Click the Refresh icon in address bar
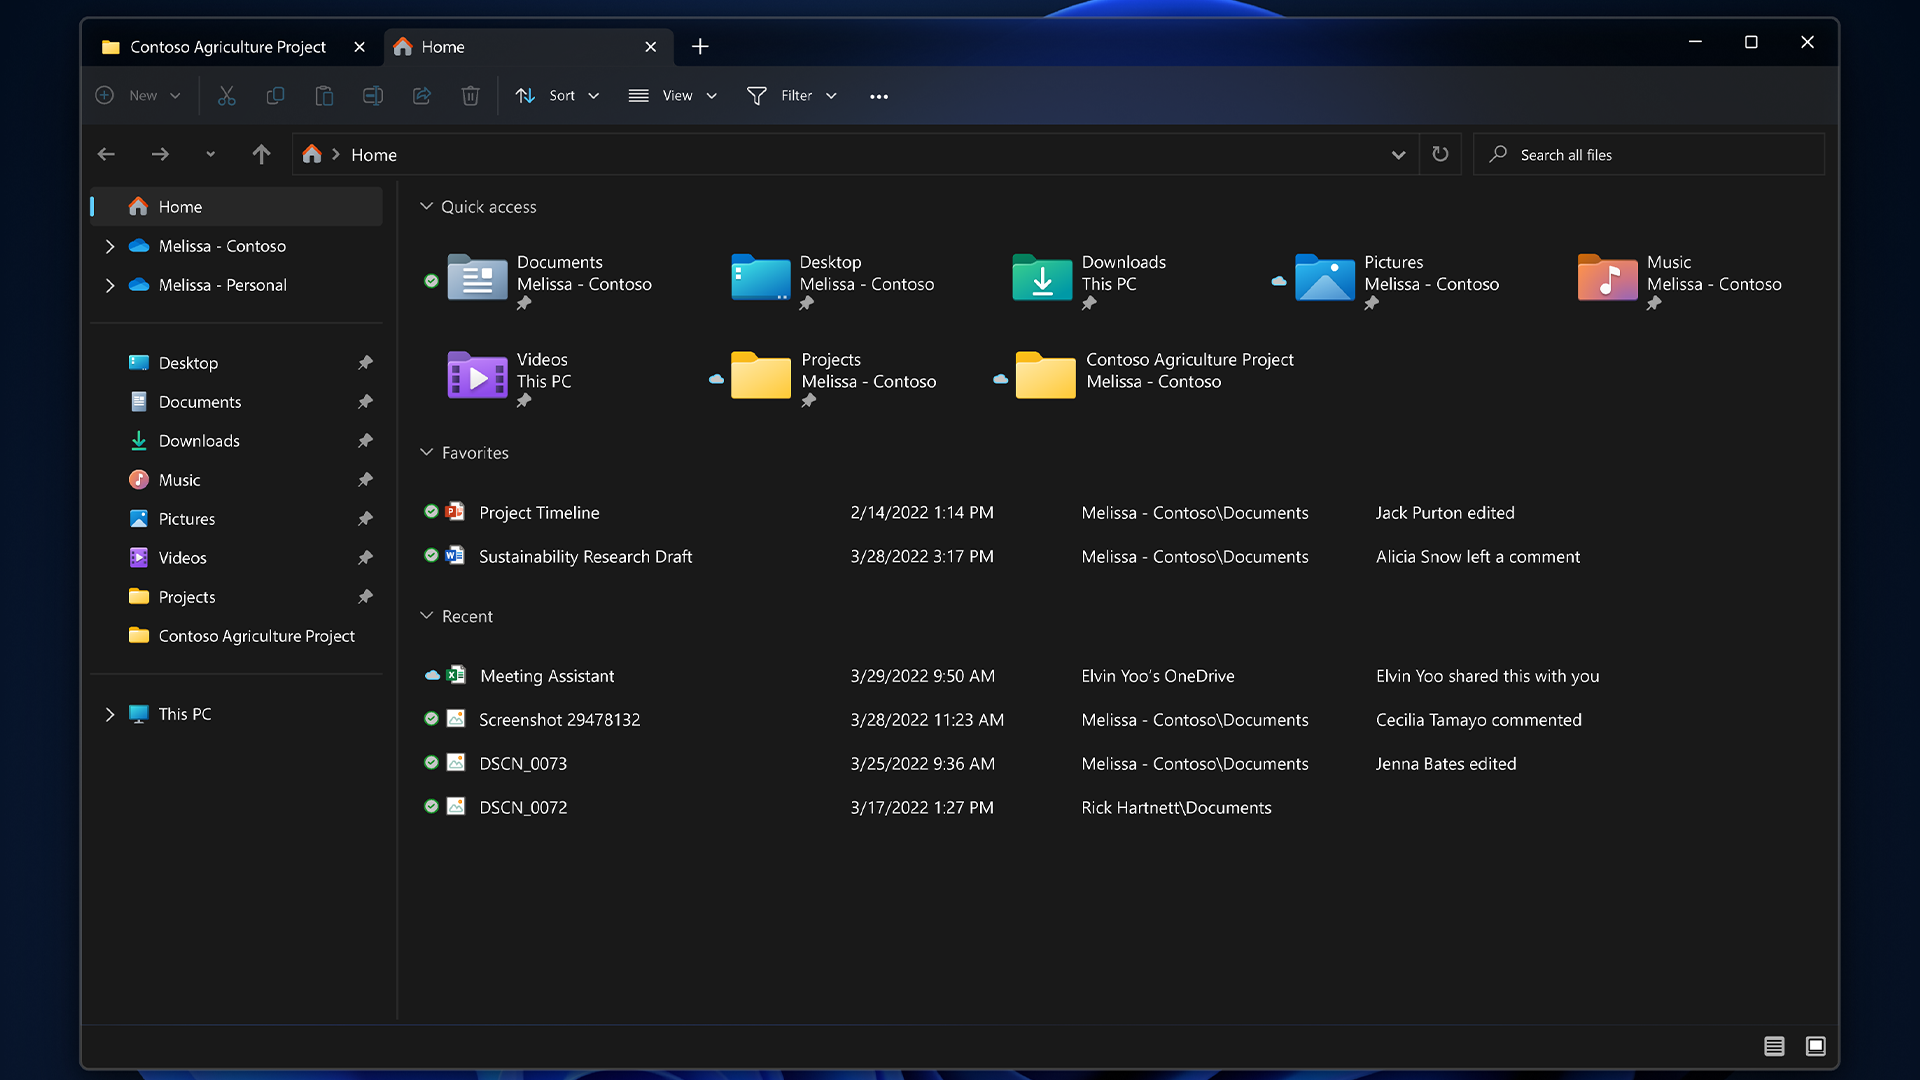 pyautogui.click(x=1440, y=154)
